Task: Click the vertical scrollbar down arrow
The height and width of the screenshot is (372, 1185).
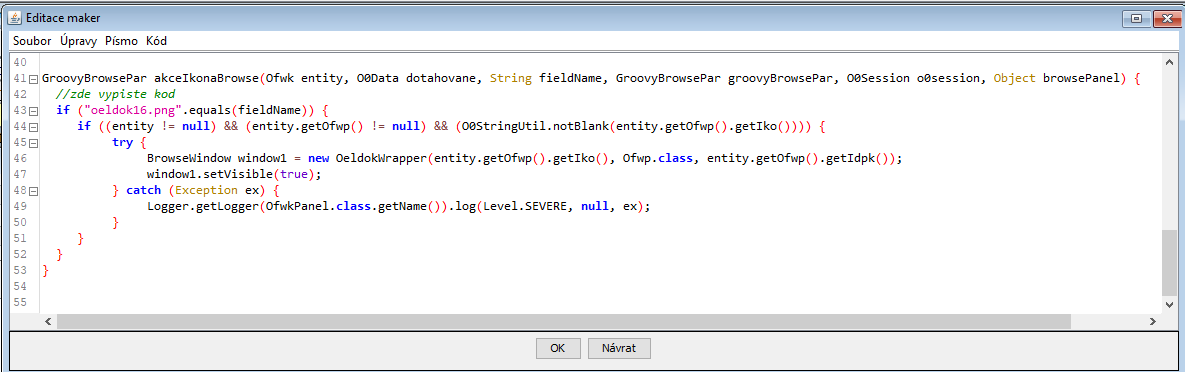Action: click(1170, 304)
